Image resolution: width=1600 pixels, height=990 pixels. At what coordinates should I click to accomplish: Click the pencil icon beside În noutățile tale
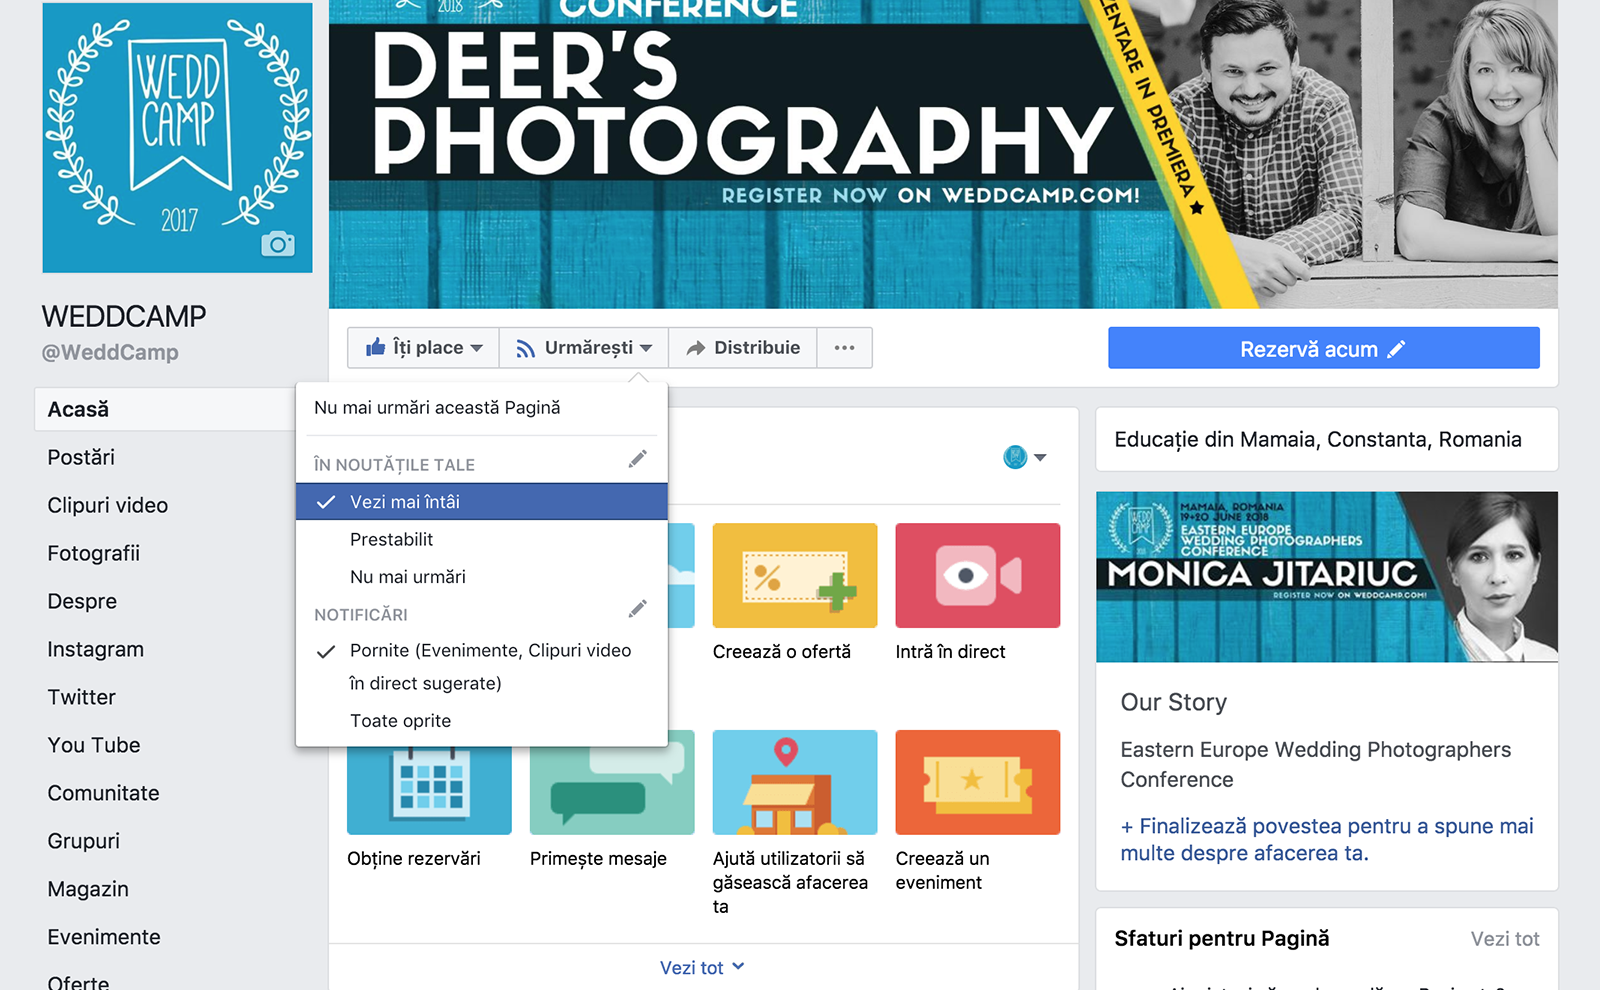click(x=637, y=459)
